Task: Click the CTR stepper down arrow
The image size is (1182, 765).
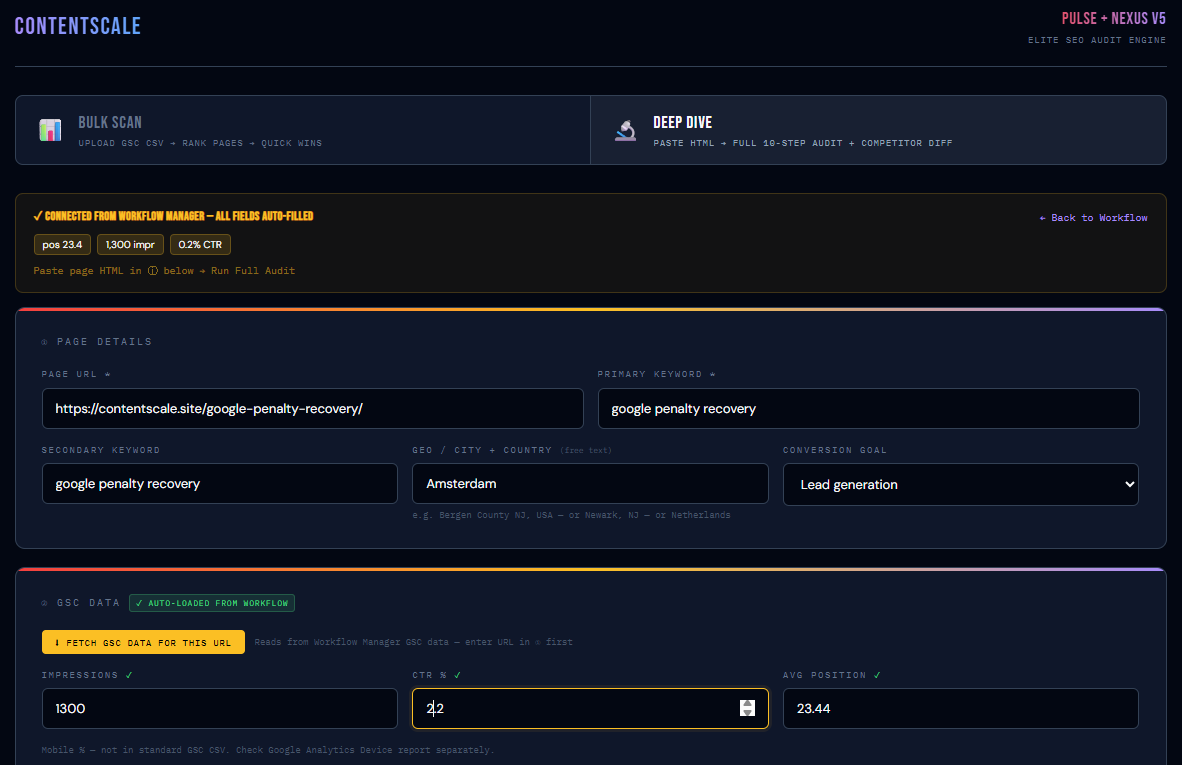Action: [747, 713]
